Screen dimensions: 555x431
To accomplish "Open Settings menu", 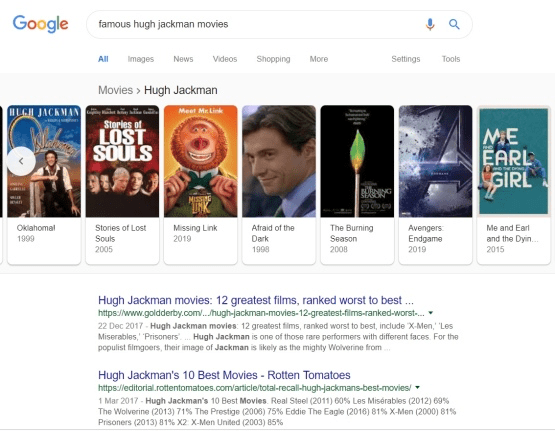I will [x=406, y=59].
